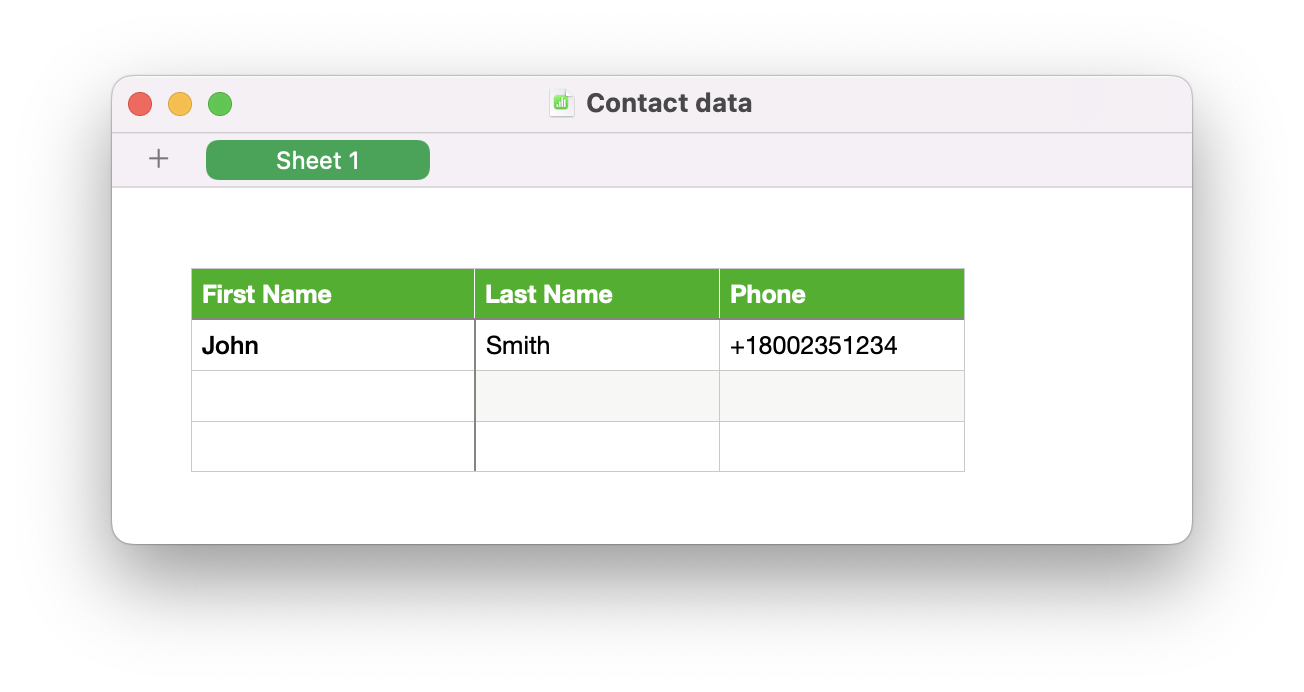Click the Numbers document icon in titlebar
Viewport: 1304px width, 692px height.
point(561,102)
